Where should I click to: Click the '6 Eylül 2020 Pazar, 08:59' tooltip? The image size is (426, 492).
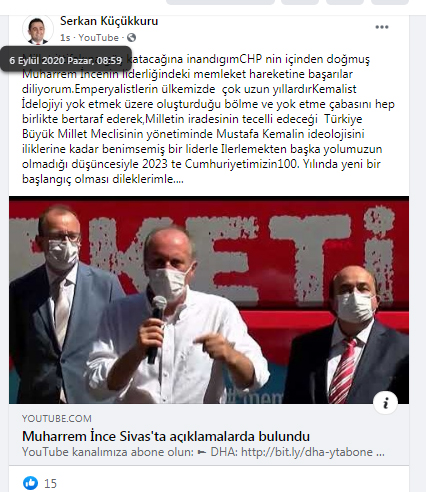(66, 60)
